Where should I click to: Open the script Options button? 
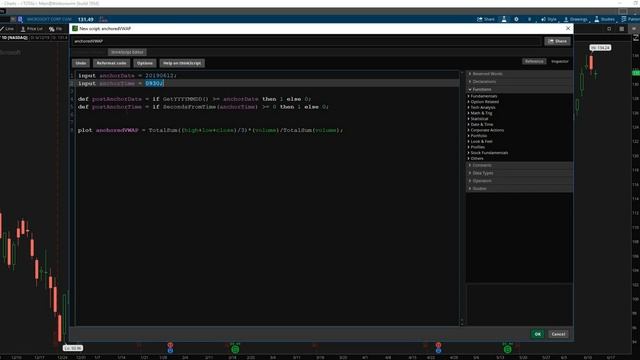coord(144,63)
